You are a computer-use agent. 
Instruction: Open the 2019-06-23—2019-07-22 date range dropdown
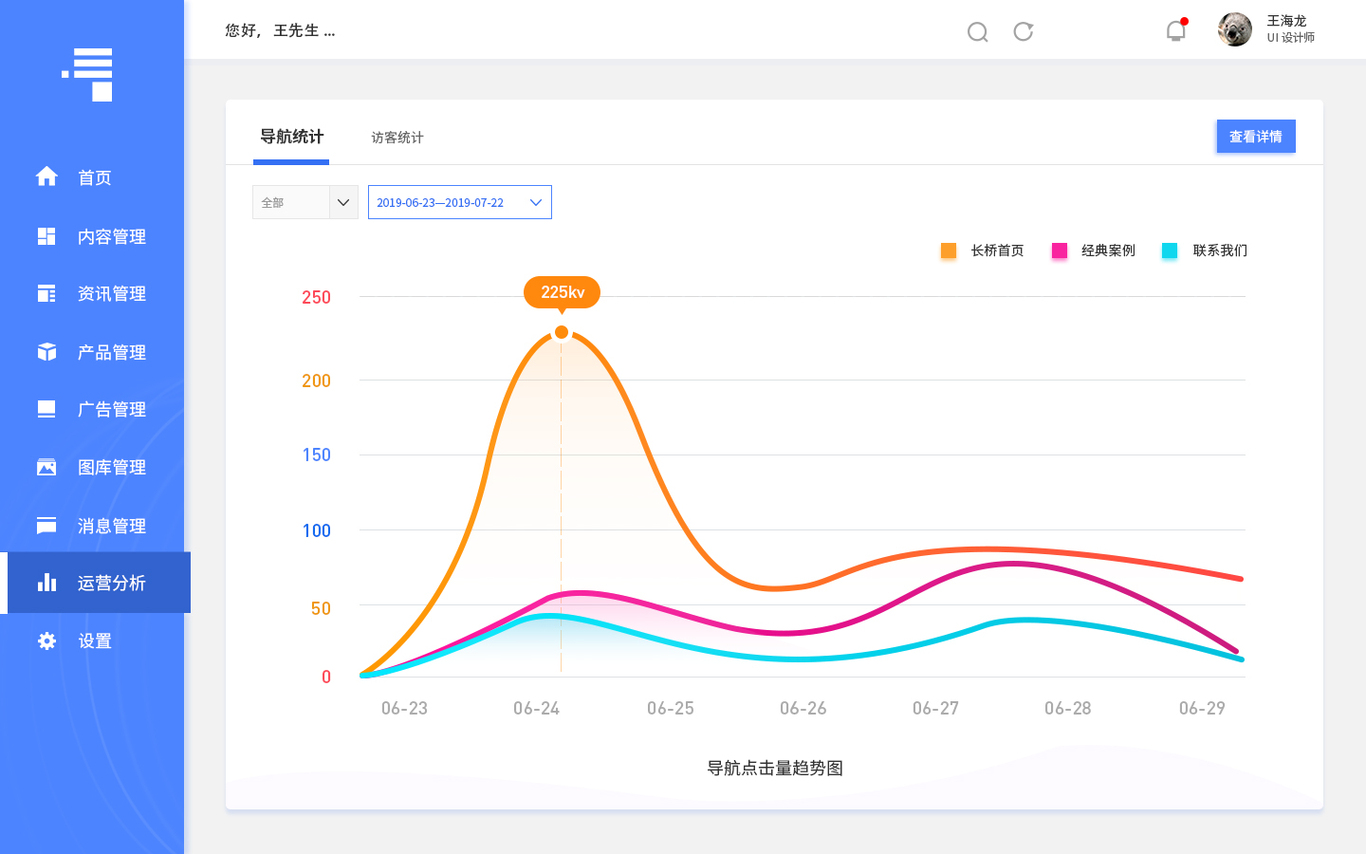click(x=460, y=202)
